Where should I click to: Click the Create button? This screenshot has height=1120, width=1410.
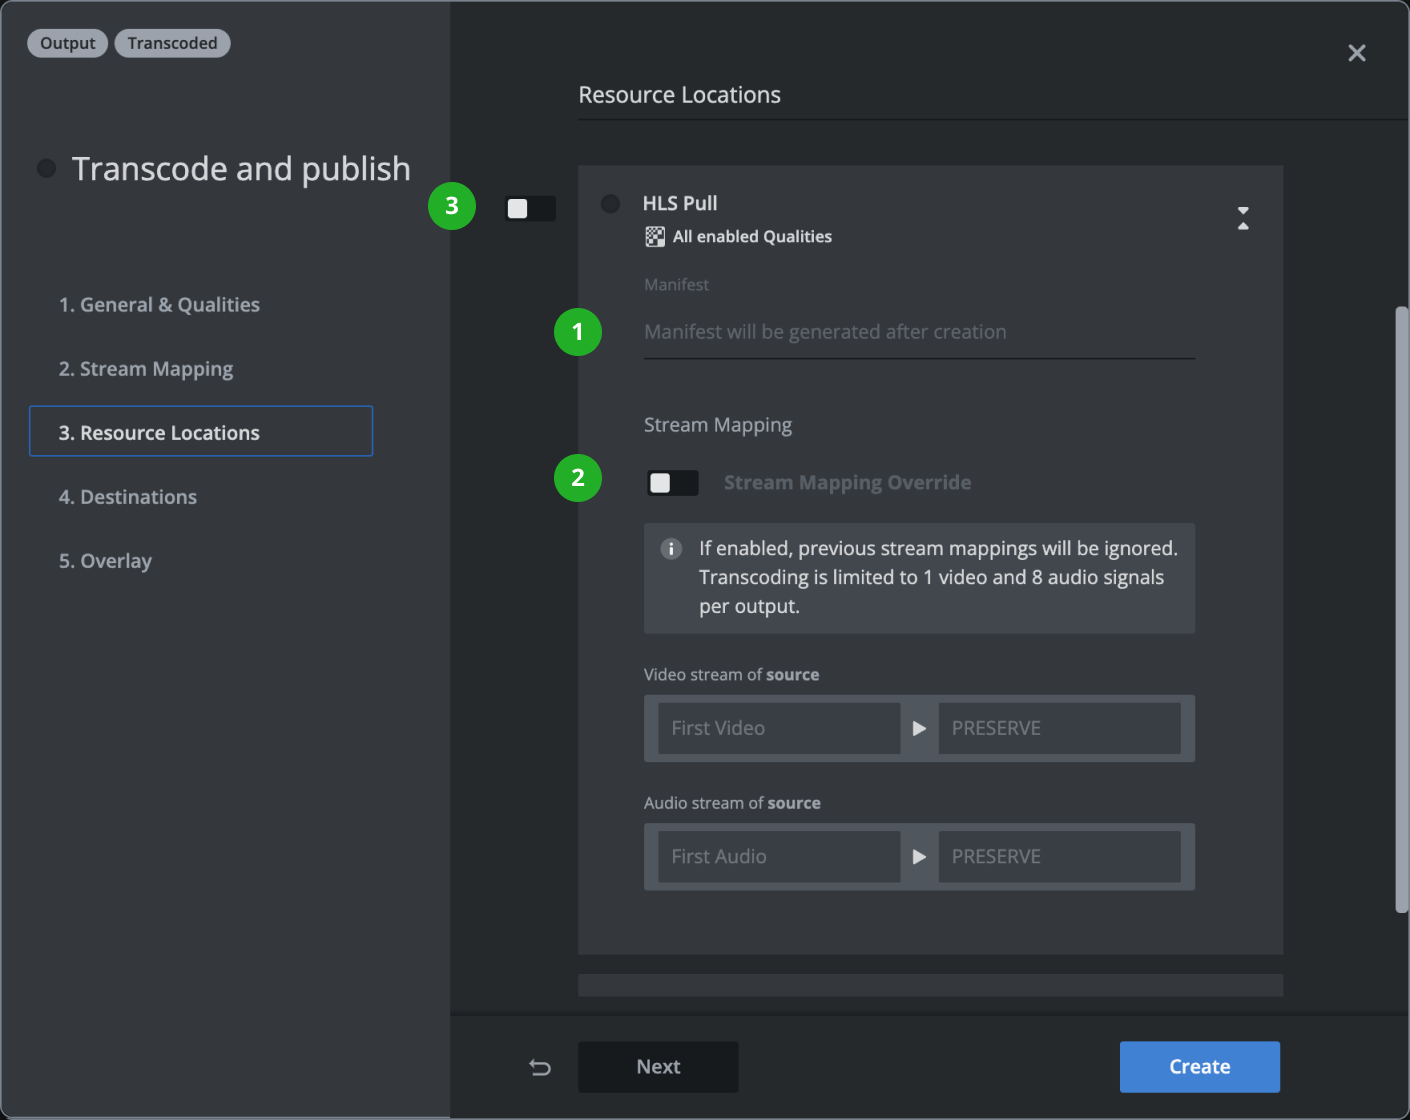point(1199,1067)
